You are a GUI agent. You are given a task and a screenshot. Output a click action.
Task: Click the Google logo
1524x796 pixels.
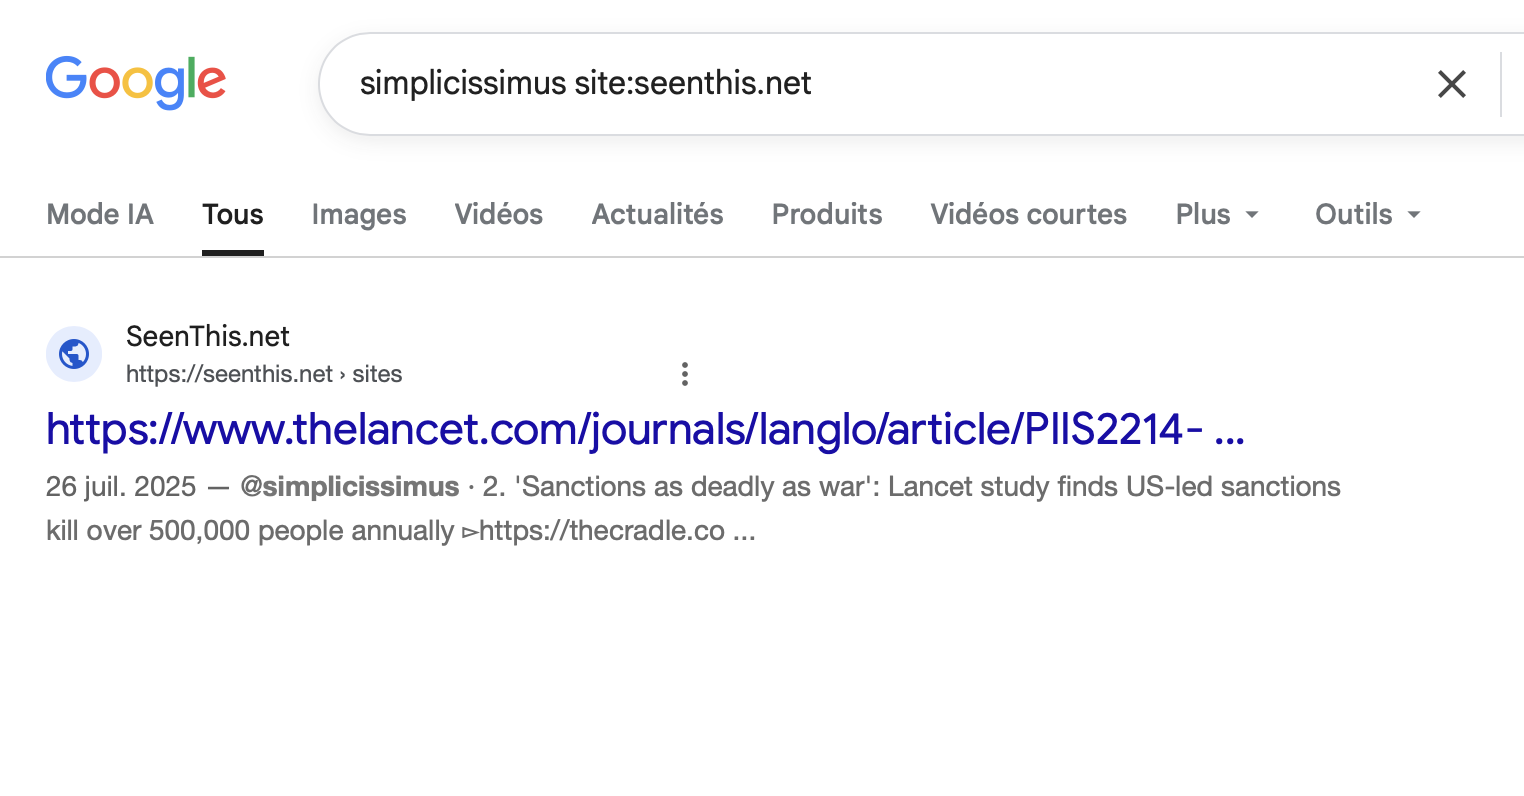136,82
